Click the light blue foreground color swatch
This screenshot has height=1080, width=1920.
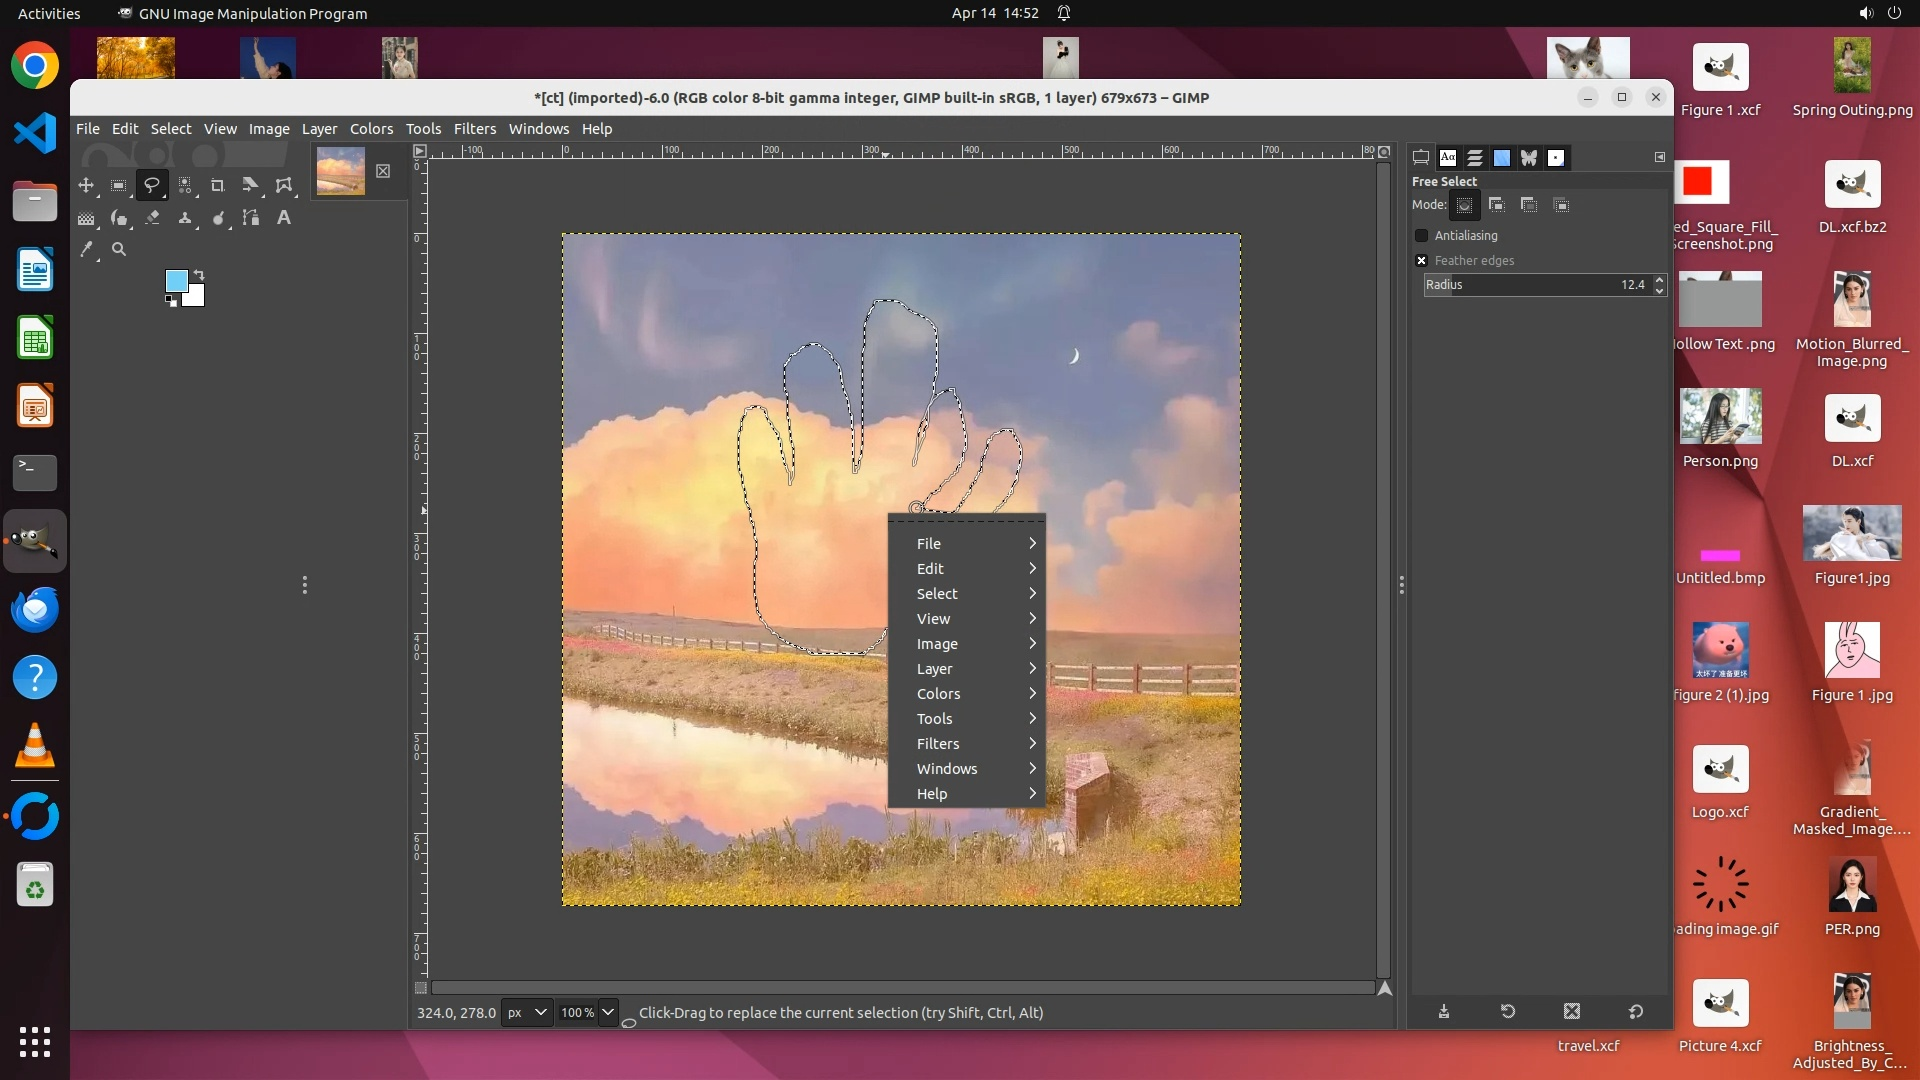176,281
